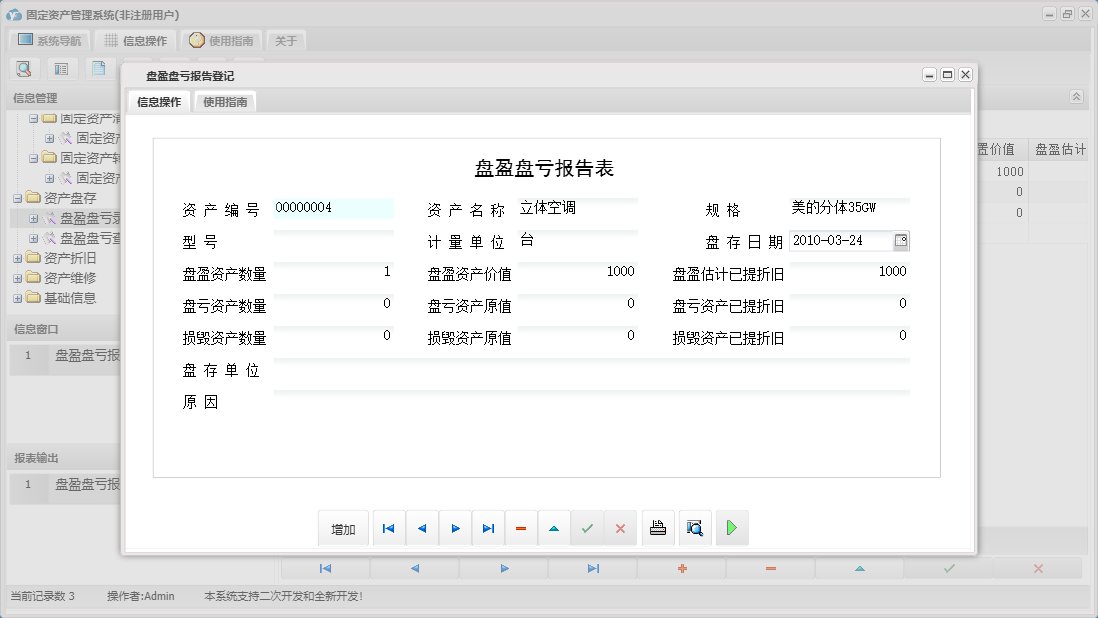Delete current record using red minus icon

tap(521, 527)
